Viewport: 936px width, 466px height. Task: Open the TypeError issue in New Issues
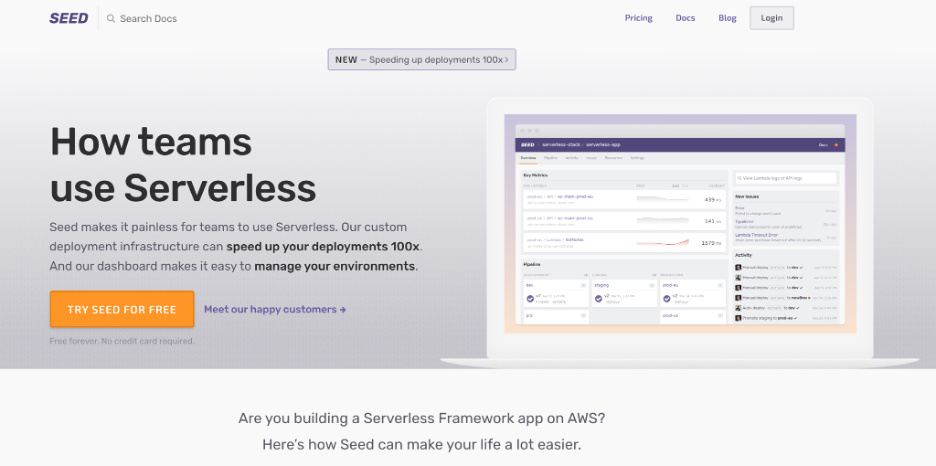pos(744,221)
